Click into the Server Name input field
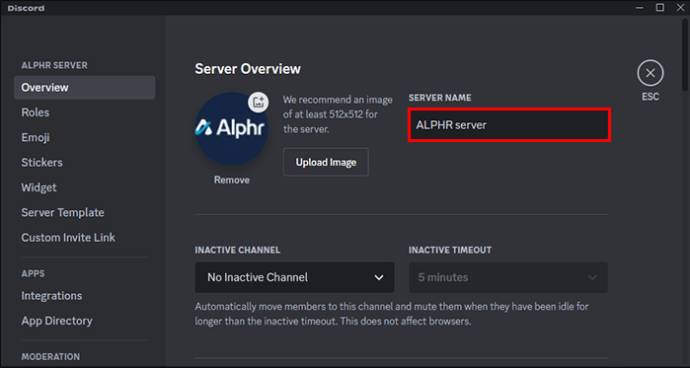The height and width of the screenshot is (368, 690). pyautogui.click(x=509, y=125)
